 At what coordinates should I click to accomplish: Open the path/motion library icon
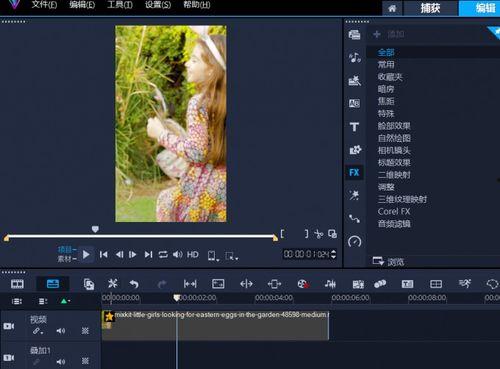354,218
